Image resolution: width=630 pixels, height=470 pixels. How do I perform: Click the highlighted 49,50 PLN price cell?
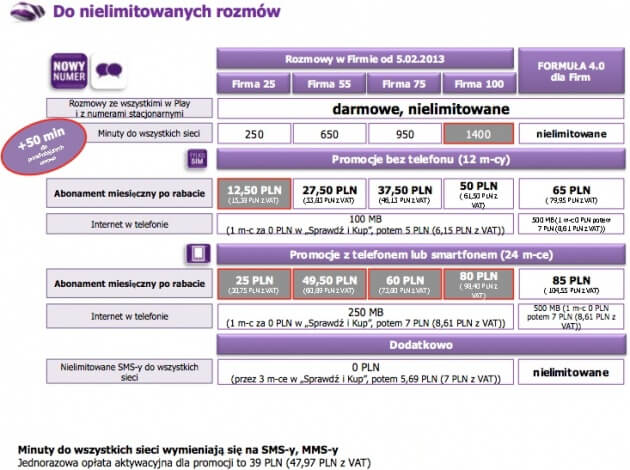click(x=329, y=284)
